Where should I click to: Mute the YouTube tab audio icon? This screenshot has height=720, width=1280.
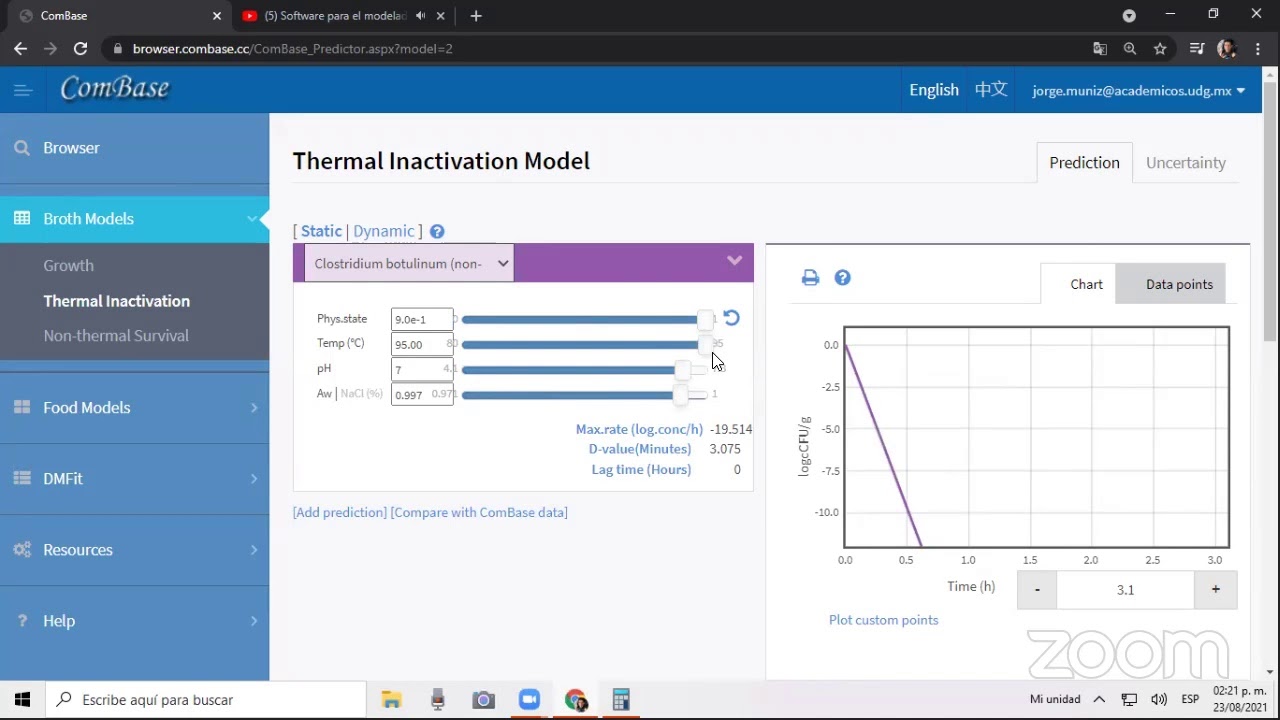[x=420, y=16]
